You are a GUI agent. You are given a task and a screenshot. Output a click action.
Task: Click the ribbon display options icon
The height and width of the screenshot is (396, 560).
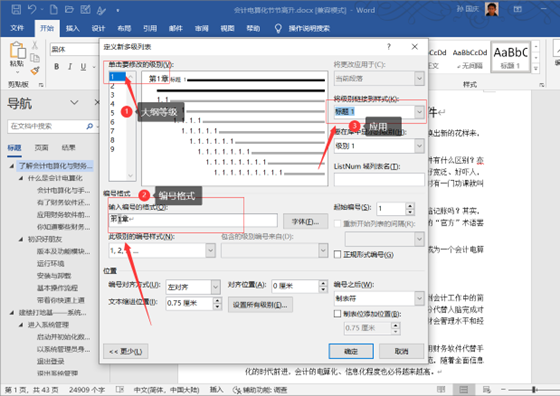(x=518, y=9)
